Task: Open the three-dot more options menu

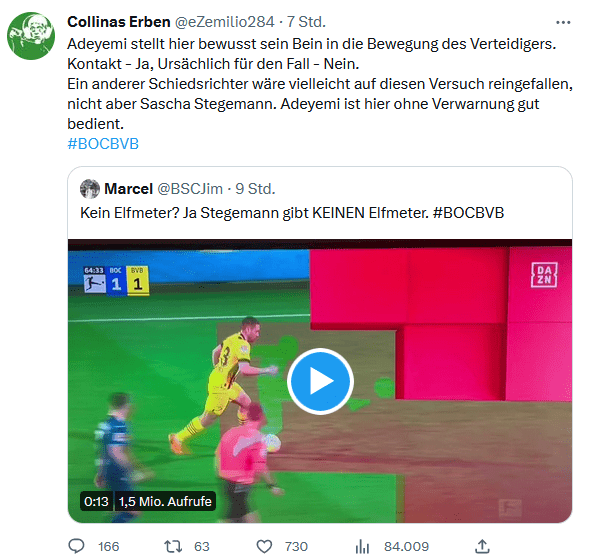Action: coord(563,23)
